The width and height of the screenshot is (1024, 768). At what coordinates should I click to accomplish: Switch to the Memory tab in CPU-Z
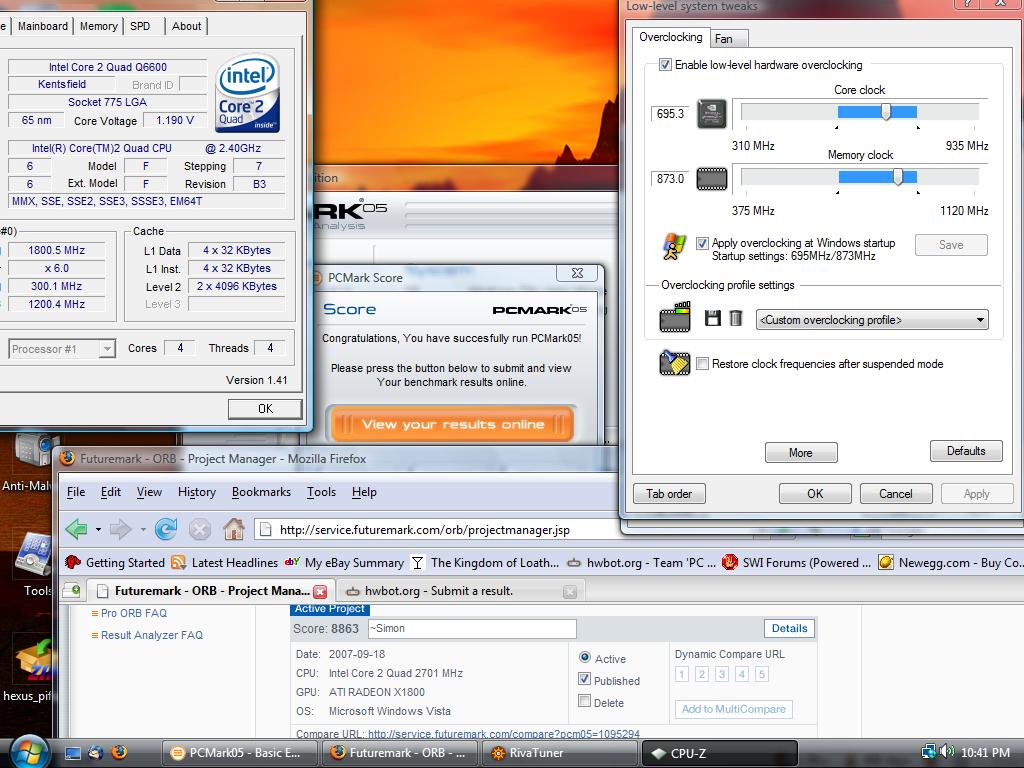[99, 26]
